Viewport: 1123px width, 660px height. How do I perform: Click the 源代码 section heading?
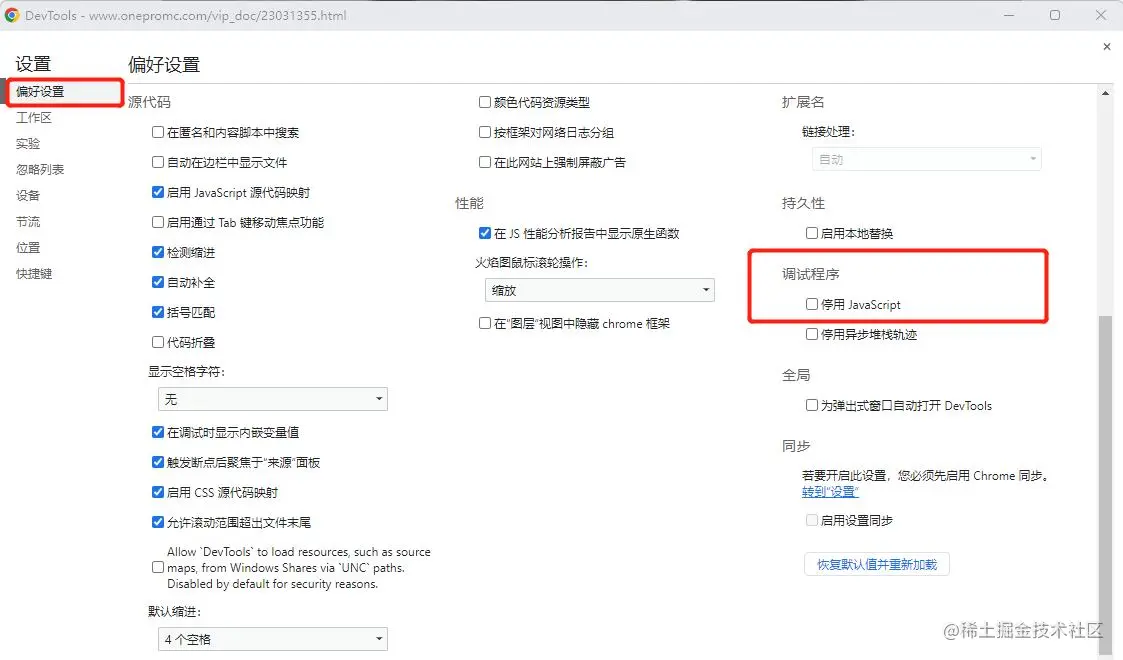(149, 102)
